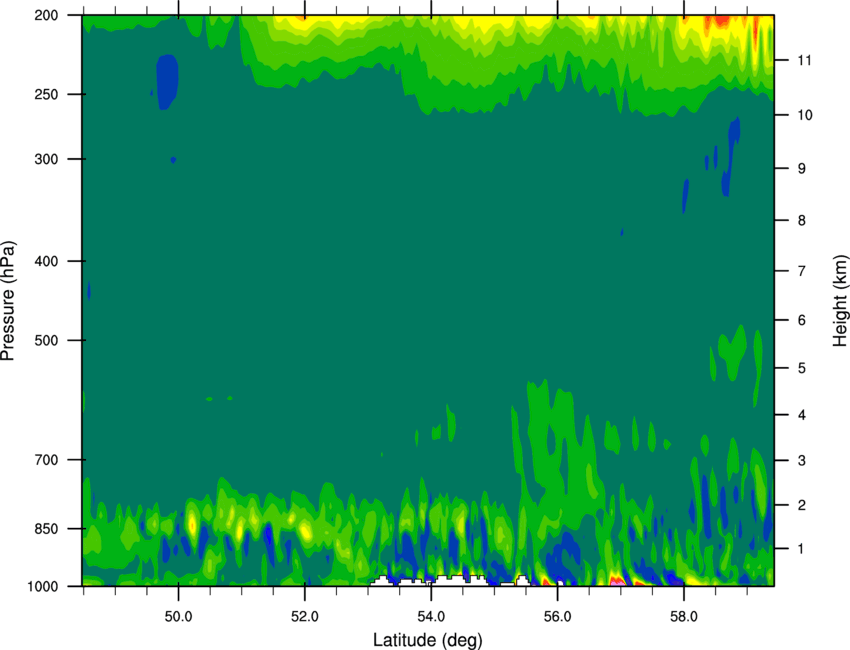Click the 250 pressure axis label
This screenshot has width=850, height=650.
pos(46,94)
